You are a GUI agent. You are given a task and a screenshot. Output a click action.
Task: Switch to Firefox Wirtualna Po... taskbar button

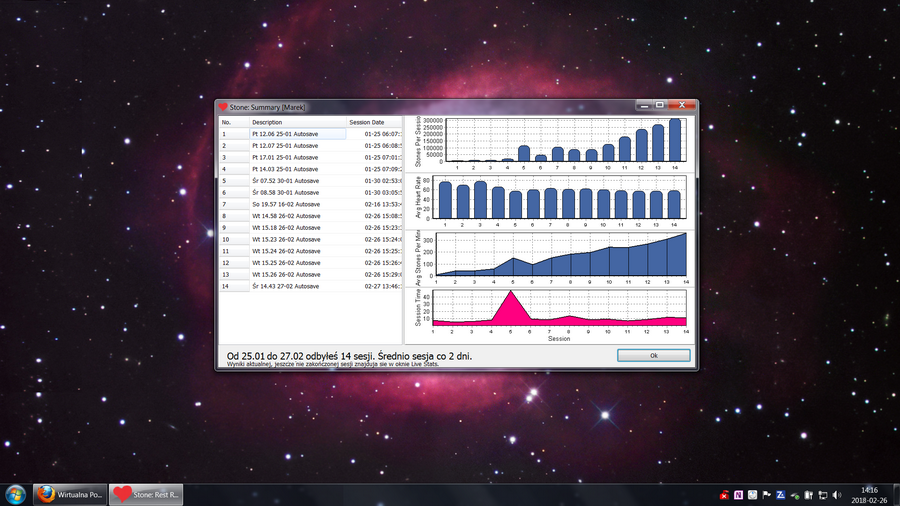point(70,494)
